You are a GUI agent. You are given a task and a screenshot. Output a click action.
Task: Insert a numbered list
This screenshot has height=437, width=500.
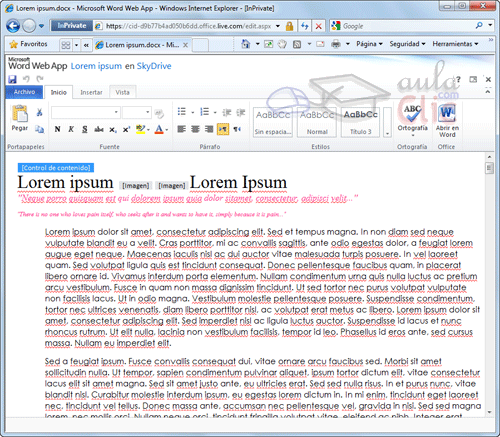[x=204, y=112]
